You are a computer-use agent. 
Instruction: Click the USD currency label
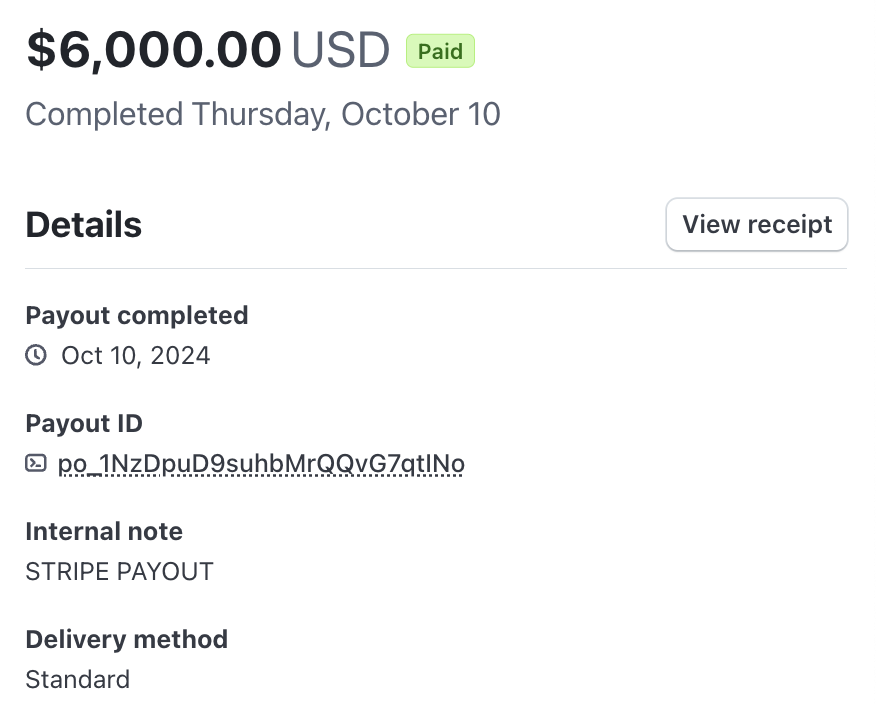[x=340, y=50]
